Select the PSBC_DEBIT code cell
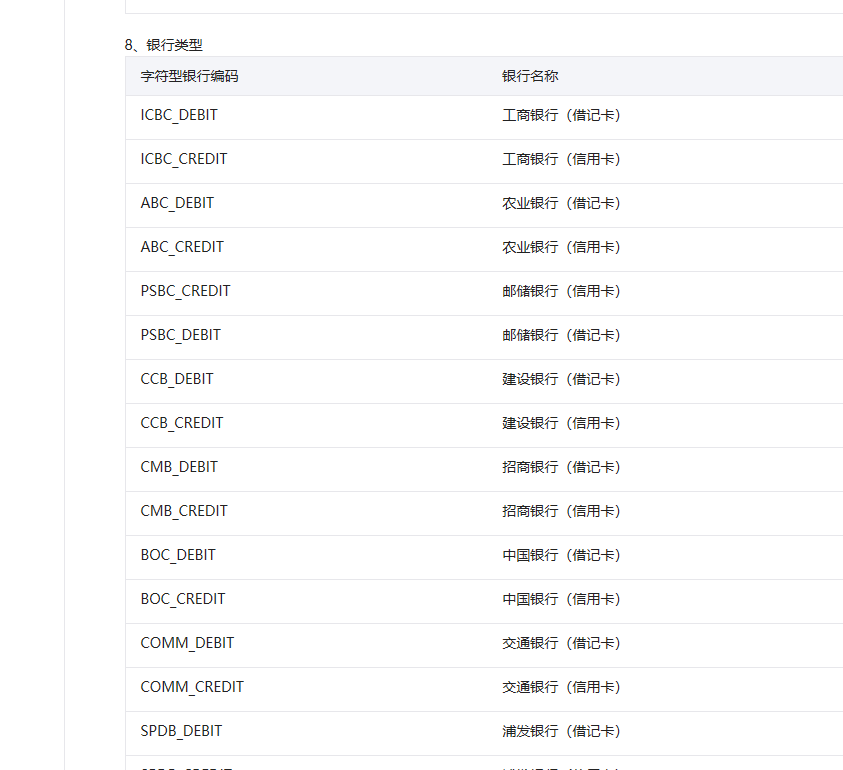The height and width of the screenshot is (770, 843). pos(180,336)
